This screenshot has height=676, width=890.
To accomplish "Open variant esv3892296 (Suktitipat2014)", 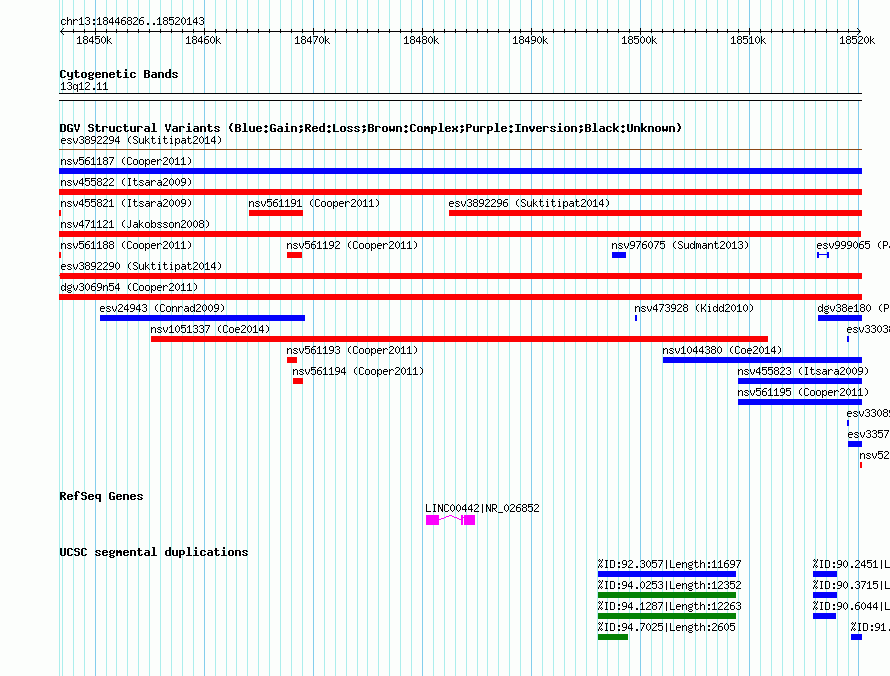I will coord(529,203).
